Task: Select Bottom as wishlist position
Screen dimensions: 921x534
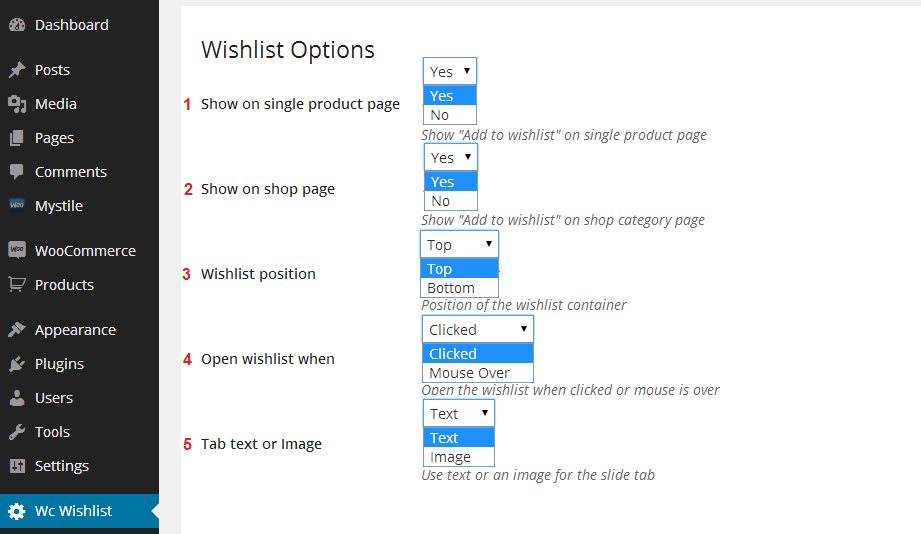Action: (451, 288)
